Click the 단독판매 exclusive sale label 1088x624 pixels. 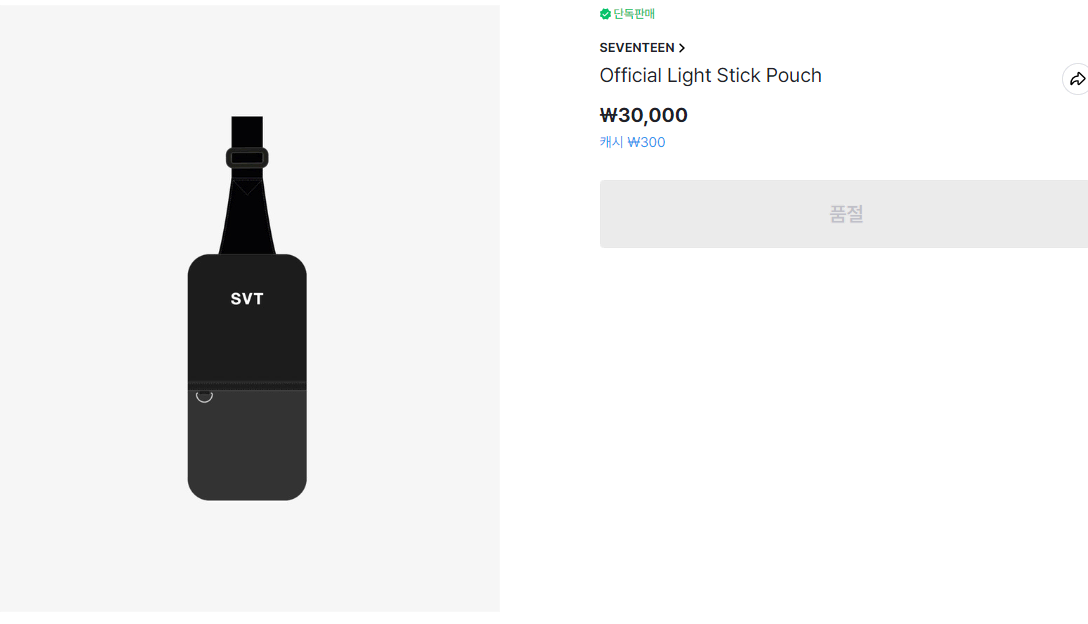coord(634,14)
